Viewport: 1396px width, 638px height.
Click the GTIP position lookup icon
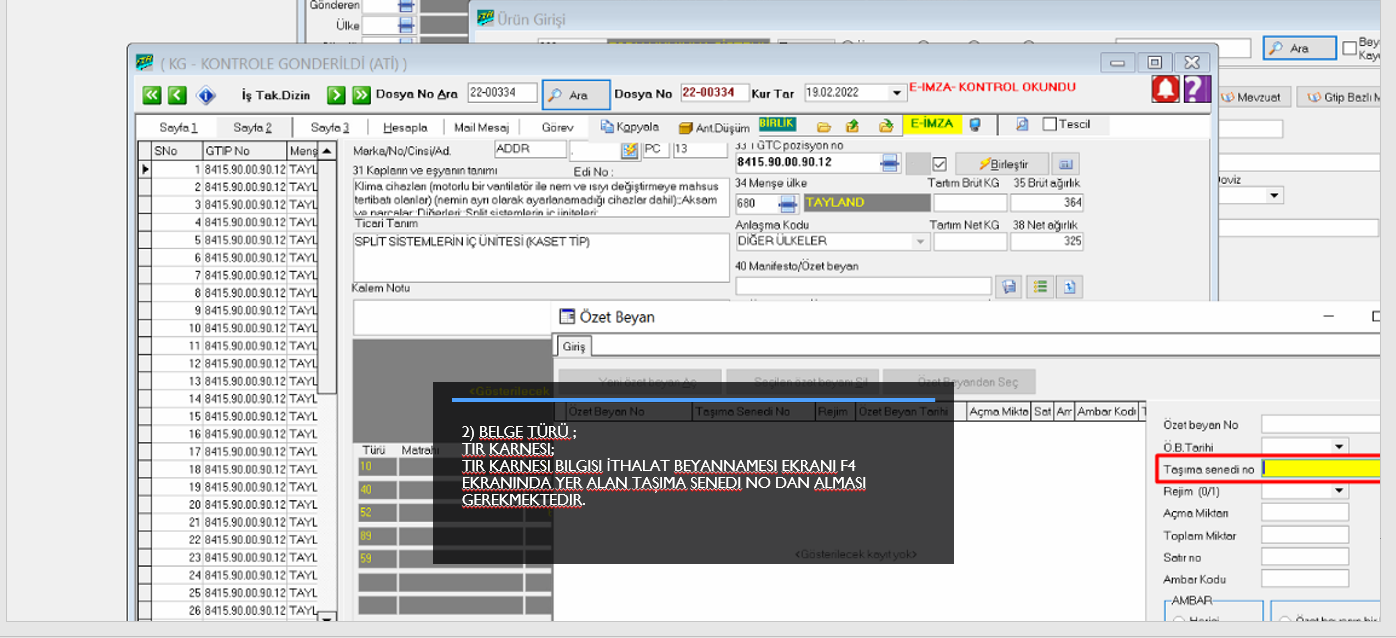point(890,163)
